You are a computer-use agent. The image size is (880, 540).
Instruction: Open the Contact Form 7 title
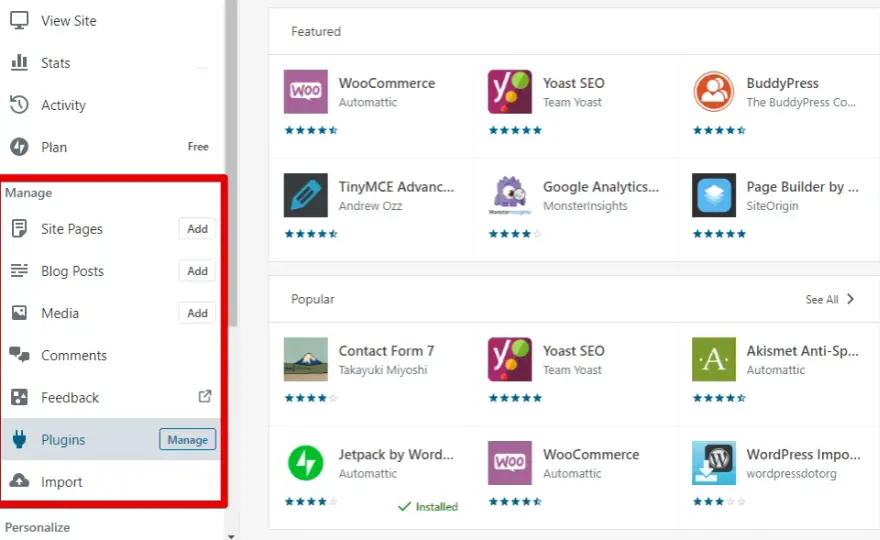pyautogui.click(x=387, y=351)
